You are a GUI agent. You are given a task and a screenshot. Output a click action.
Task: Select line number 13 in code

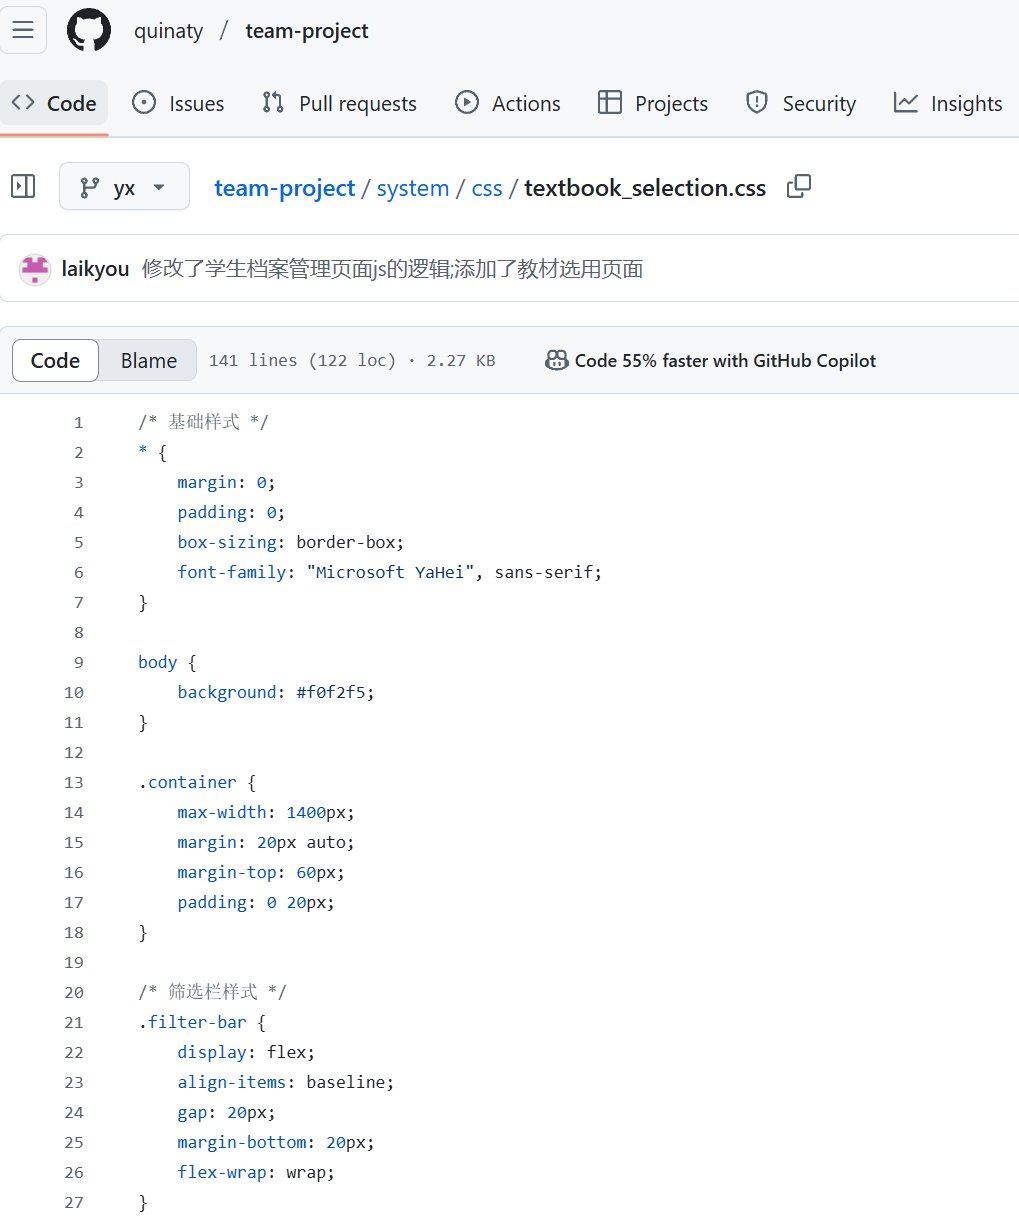click(74, 782)
